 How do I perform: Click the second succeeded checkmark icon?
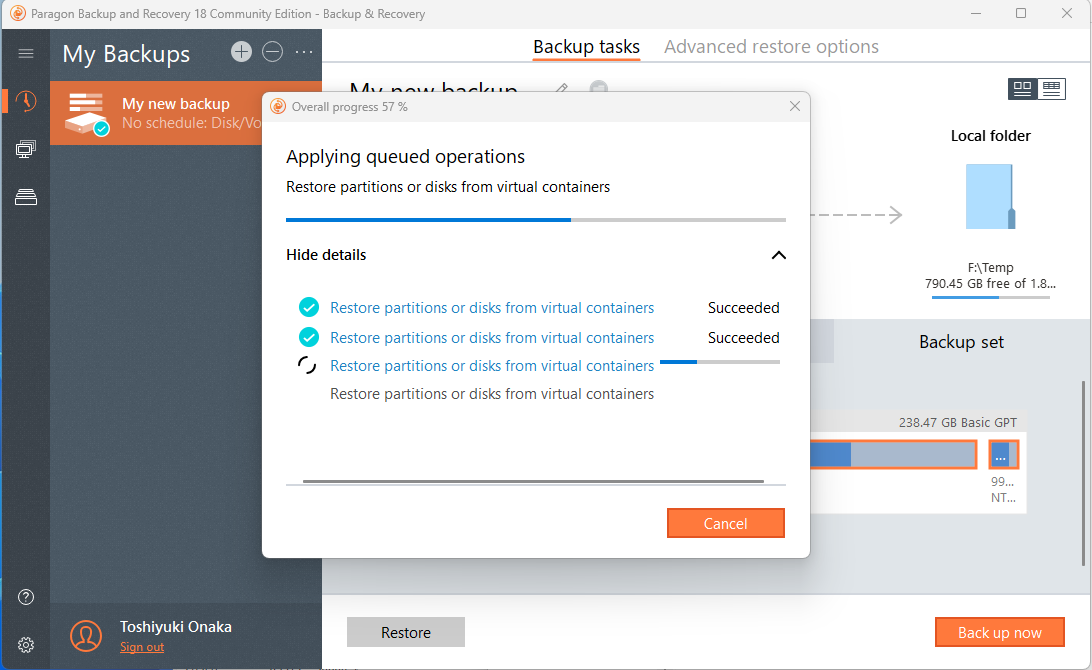point(309,337)
